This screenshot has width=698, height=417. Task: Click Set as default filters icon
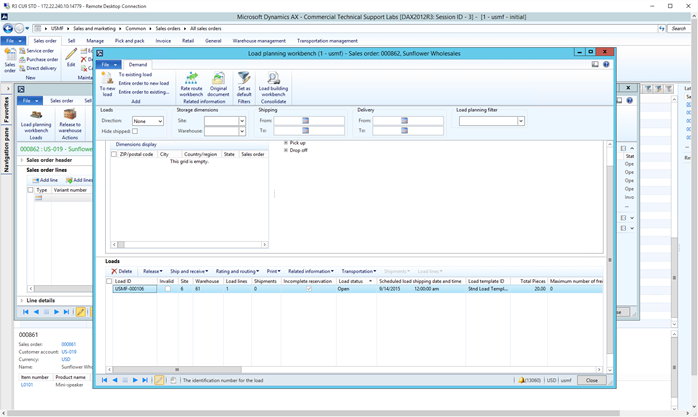coord(243,78)
